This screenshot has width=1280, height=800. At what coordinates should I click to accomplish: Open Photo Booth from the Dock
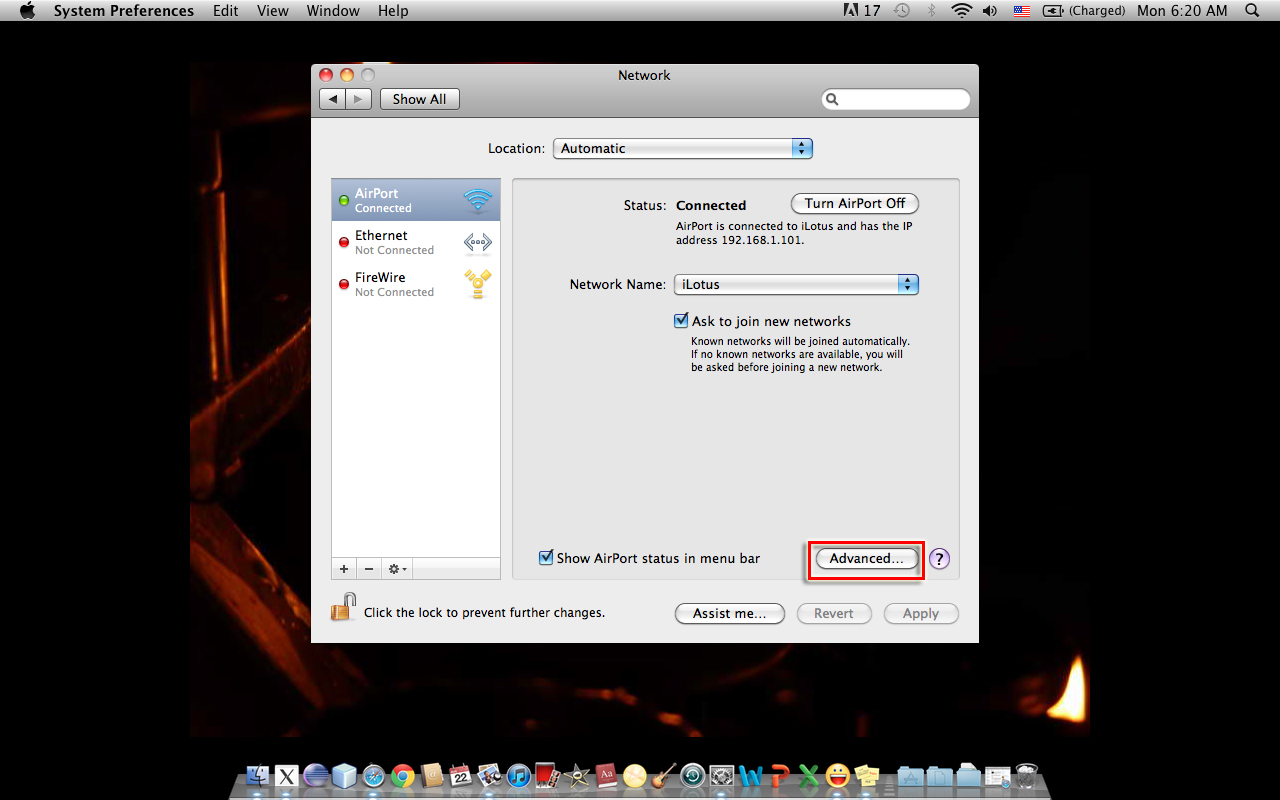click(547, 776)
